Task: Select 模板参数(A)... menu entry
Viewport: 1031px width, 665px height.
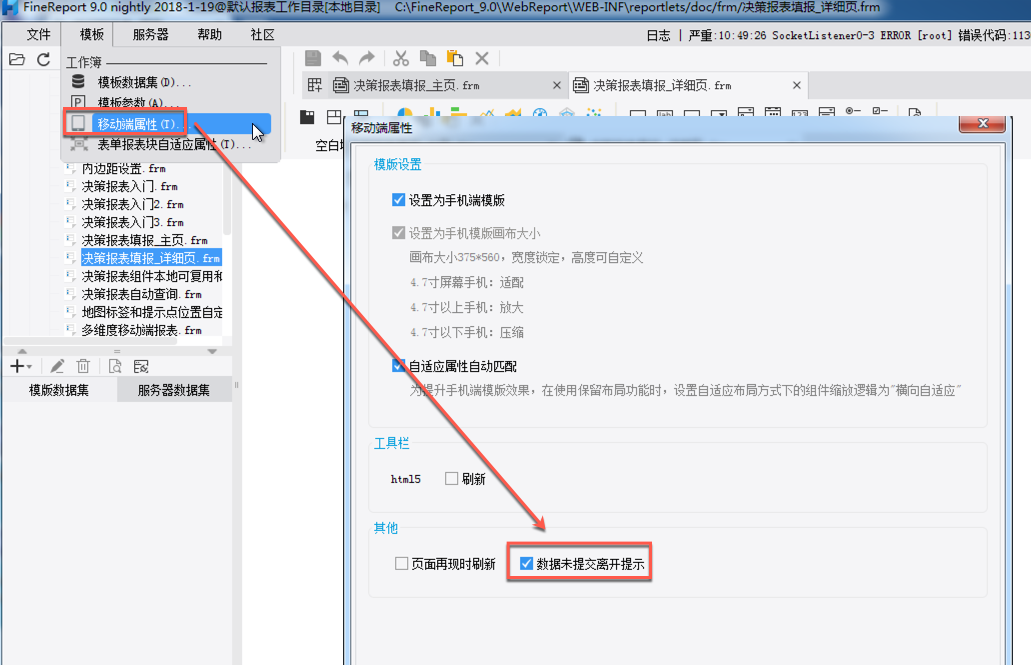Action: pyautogui.click(x=170, y=103)
